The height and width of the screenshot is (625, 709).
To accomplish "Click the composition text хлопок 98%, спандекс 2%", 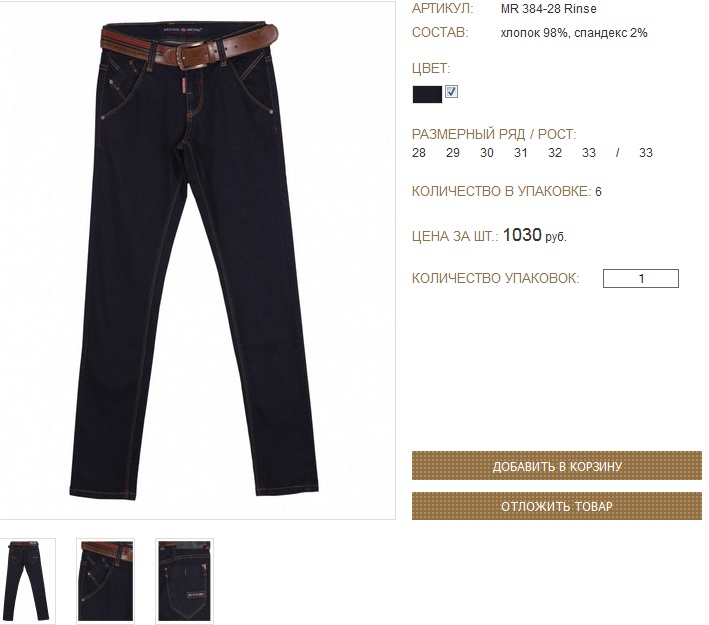I will (574, 33).
